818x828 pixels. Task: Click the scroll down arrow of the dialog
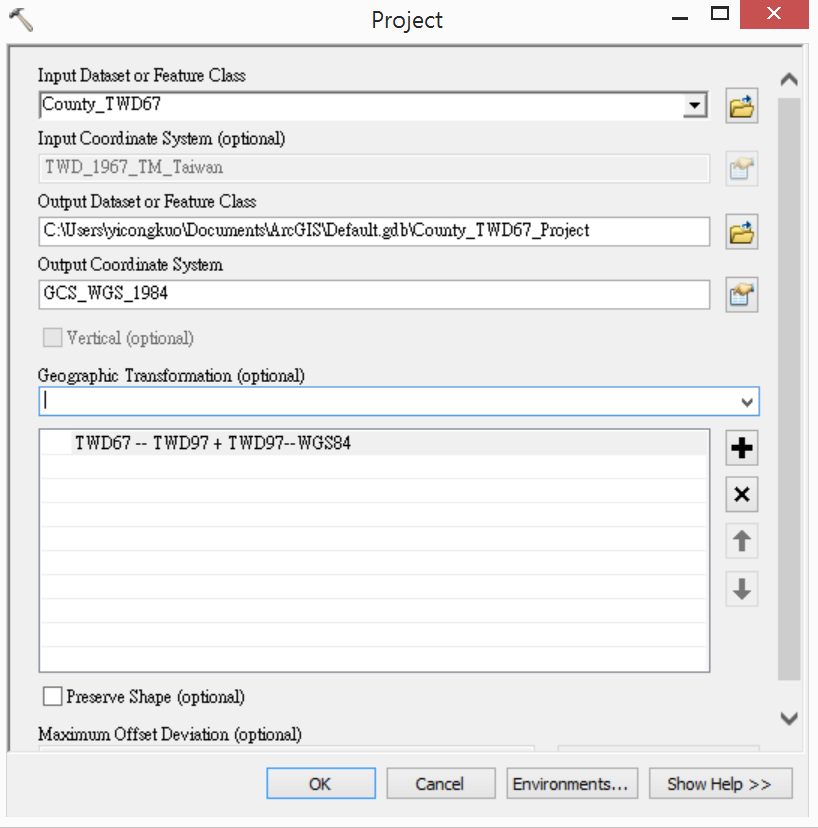coord(789,718)
